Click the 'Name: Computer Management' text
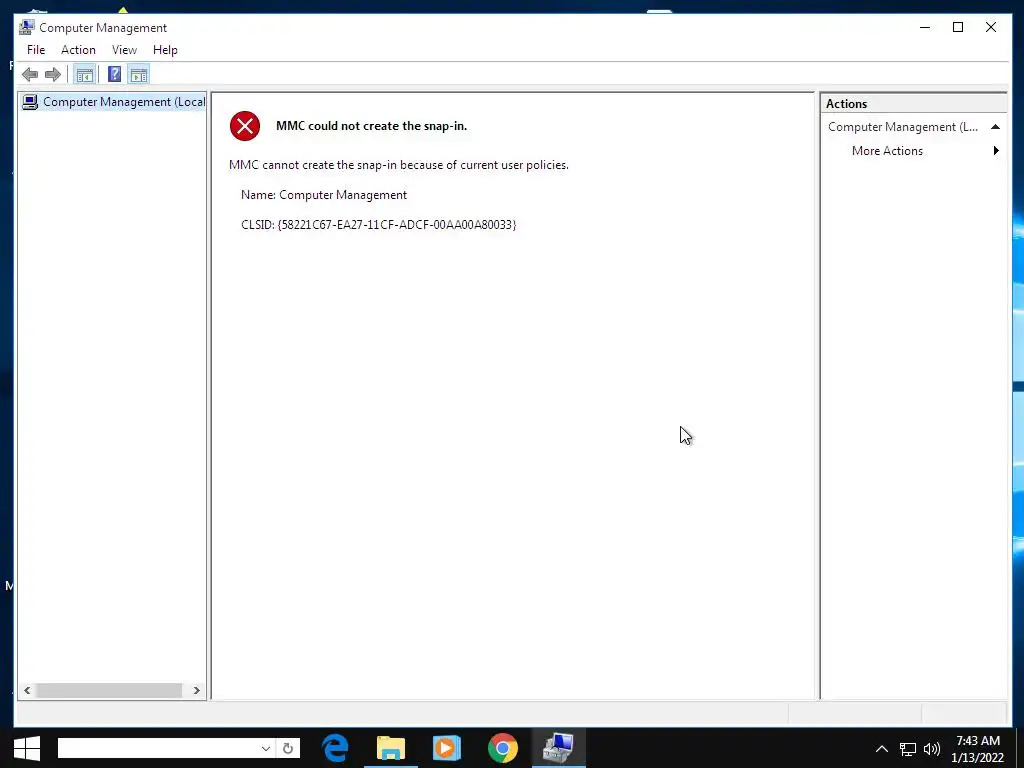 [324, 195]
